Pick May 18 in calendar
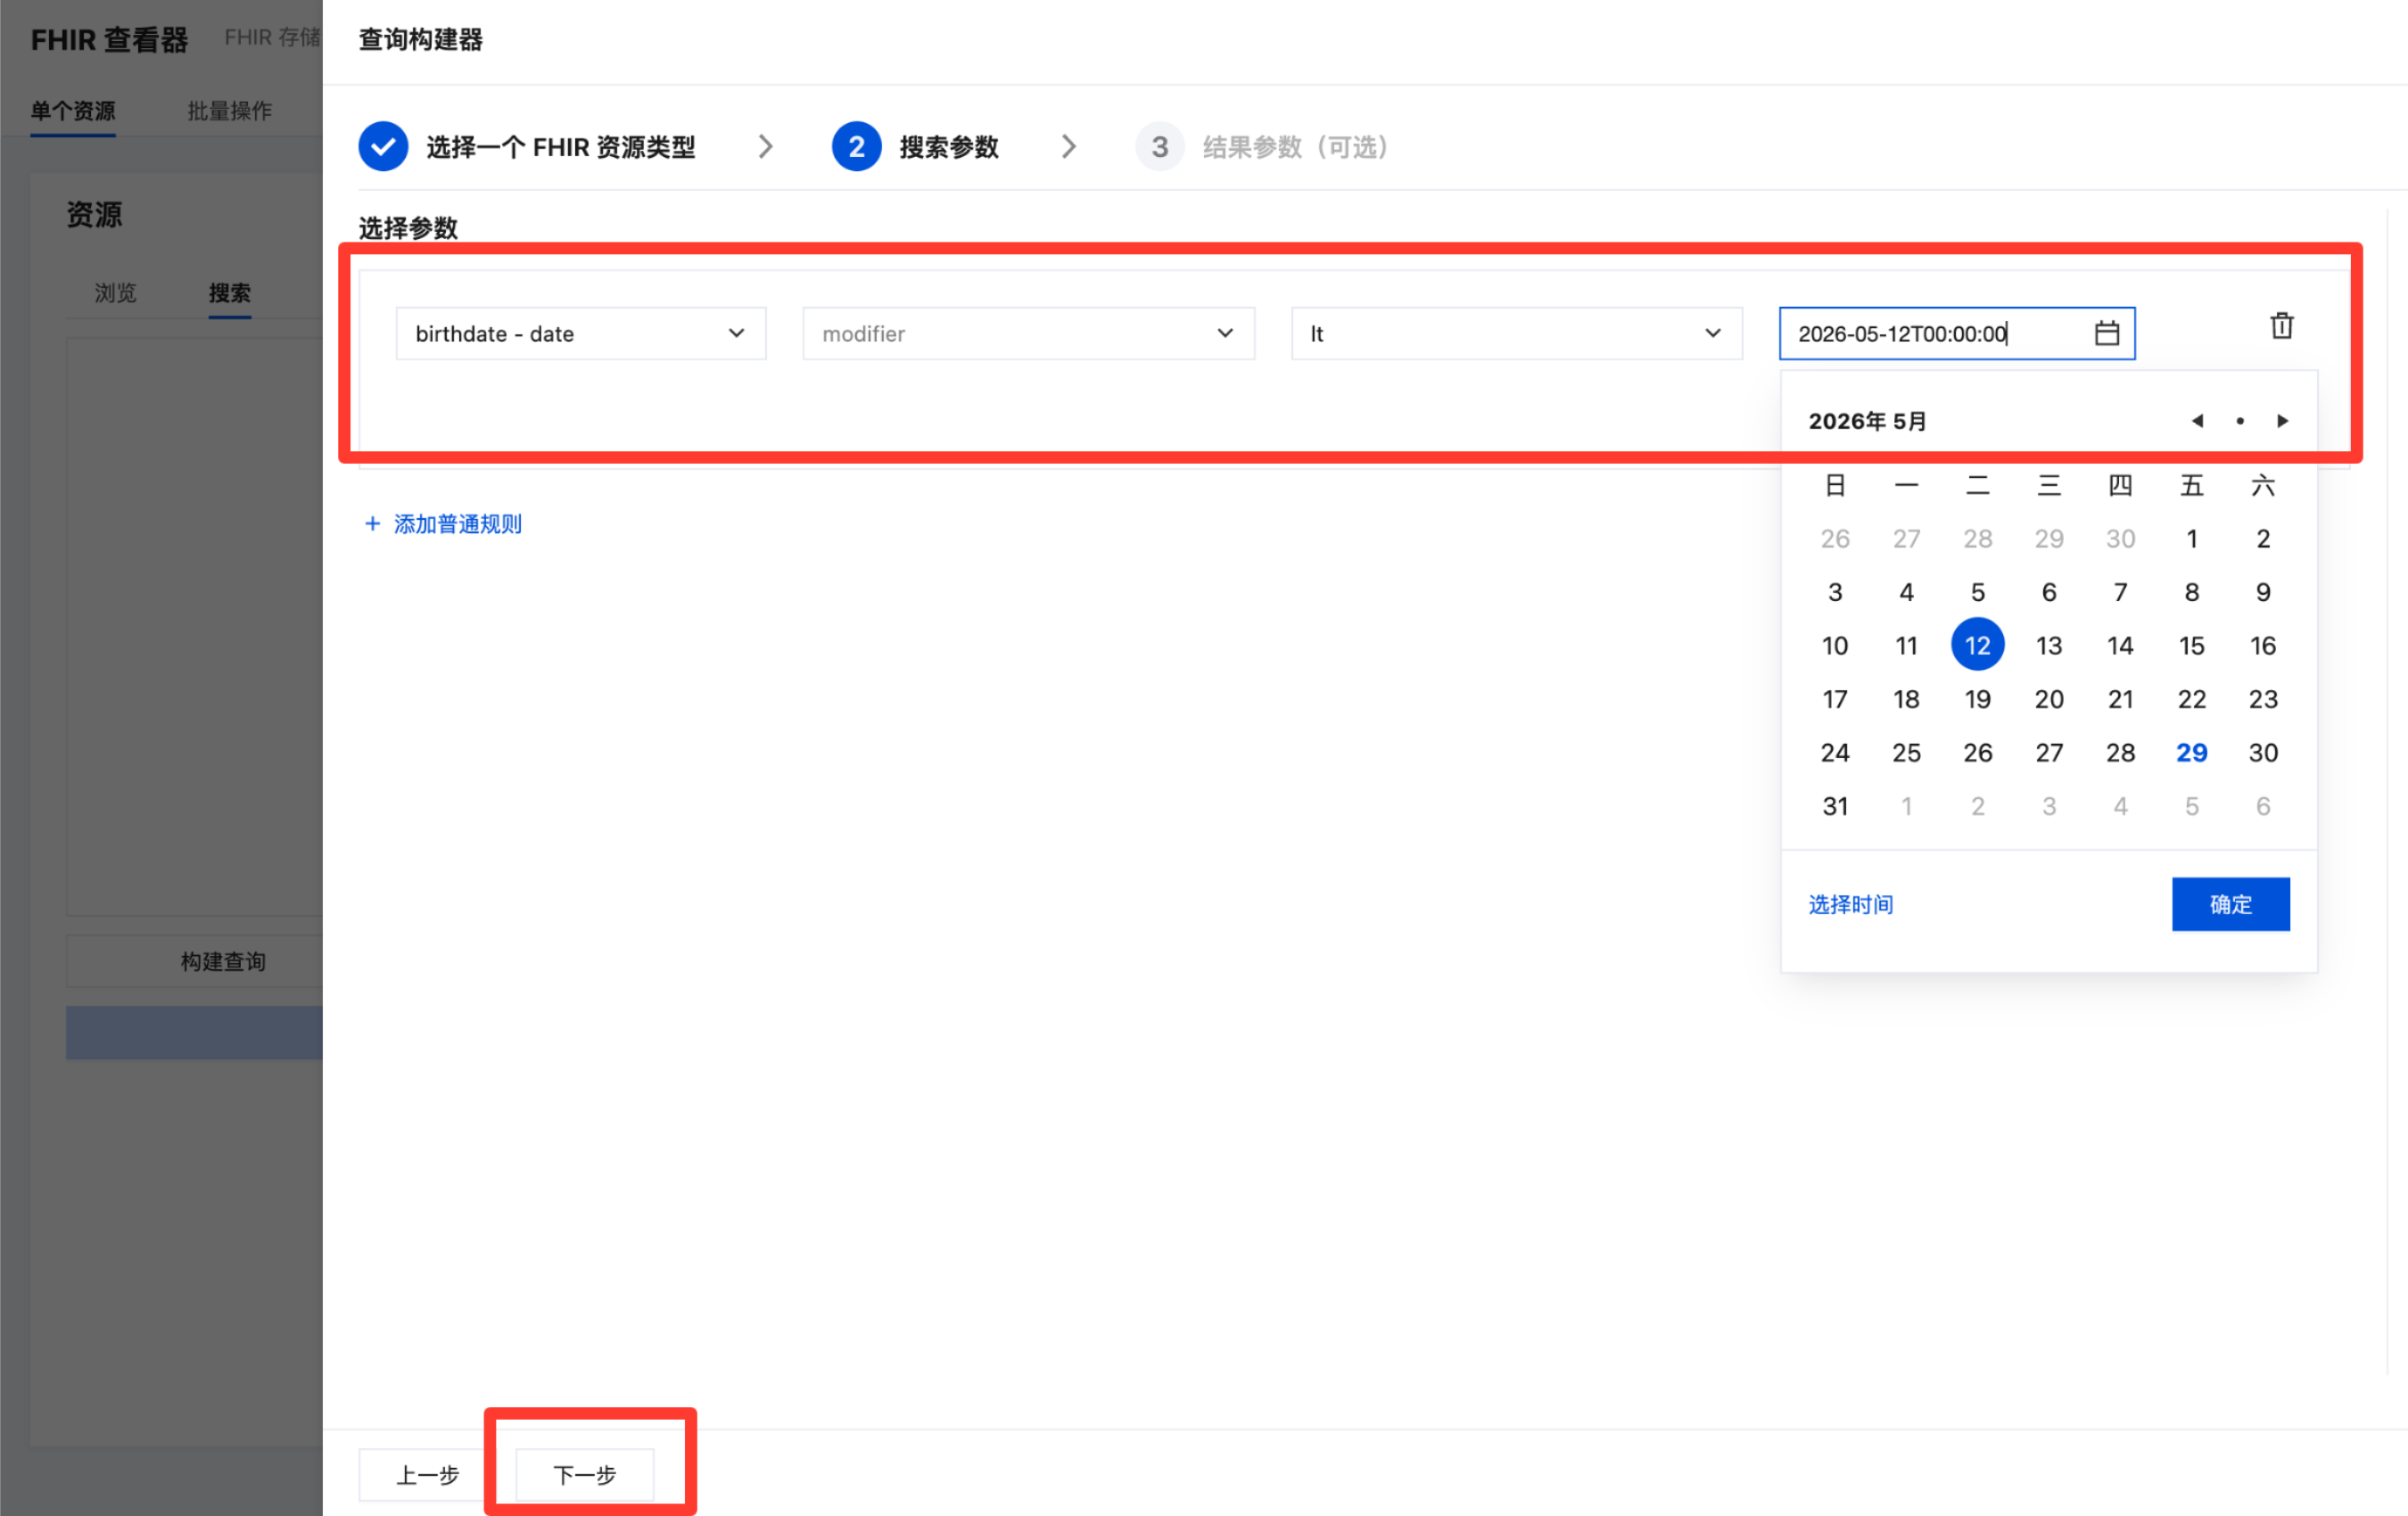Image resolution: width=2408 pixels, height=1516 pixels. [x=1906, y=699]
